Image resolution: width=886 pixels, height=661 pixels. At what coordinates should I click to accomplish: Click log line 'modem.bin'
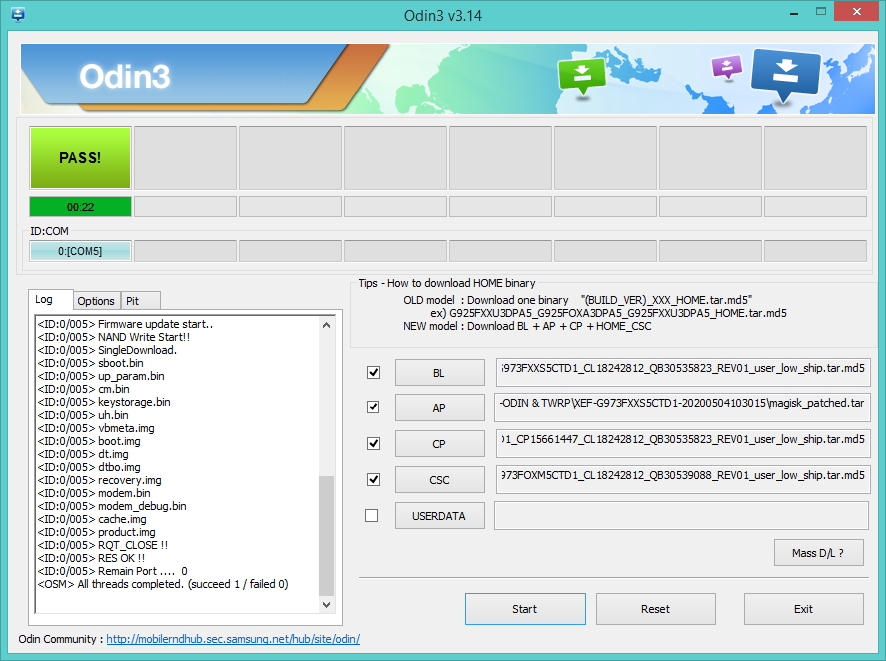point(94,493)
